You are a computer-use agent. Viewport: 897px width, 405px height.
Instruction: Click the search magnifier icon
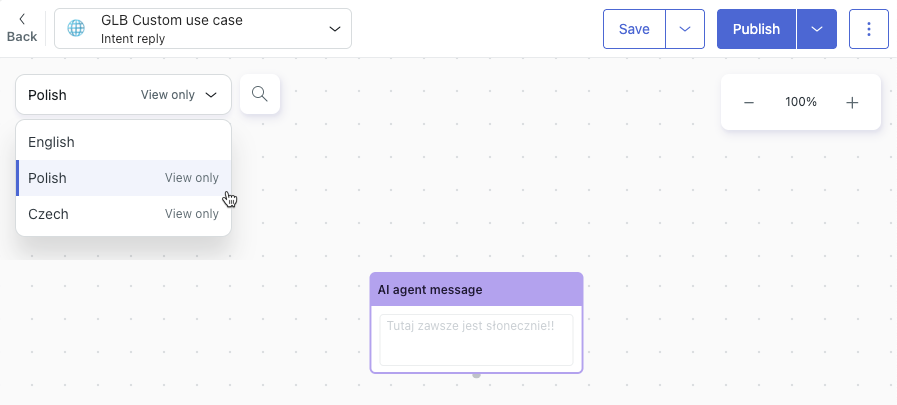tap(260, 94)
